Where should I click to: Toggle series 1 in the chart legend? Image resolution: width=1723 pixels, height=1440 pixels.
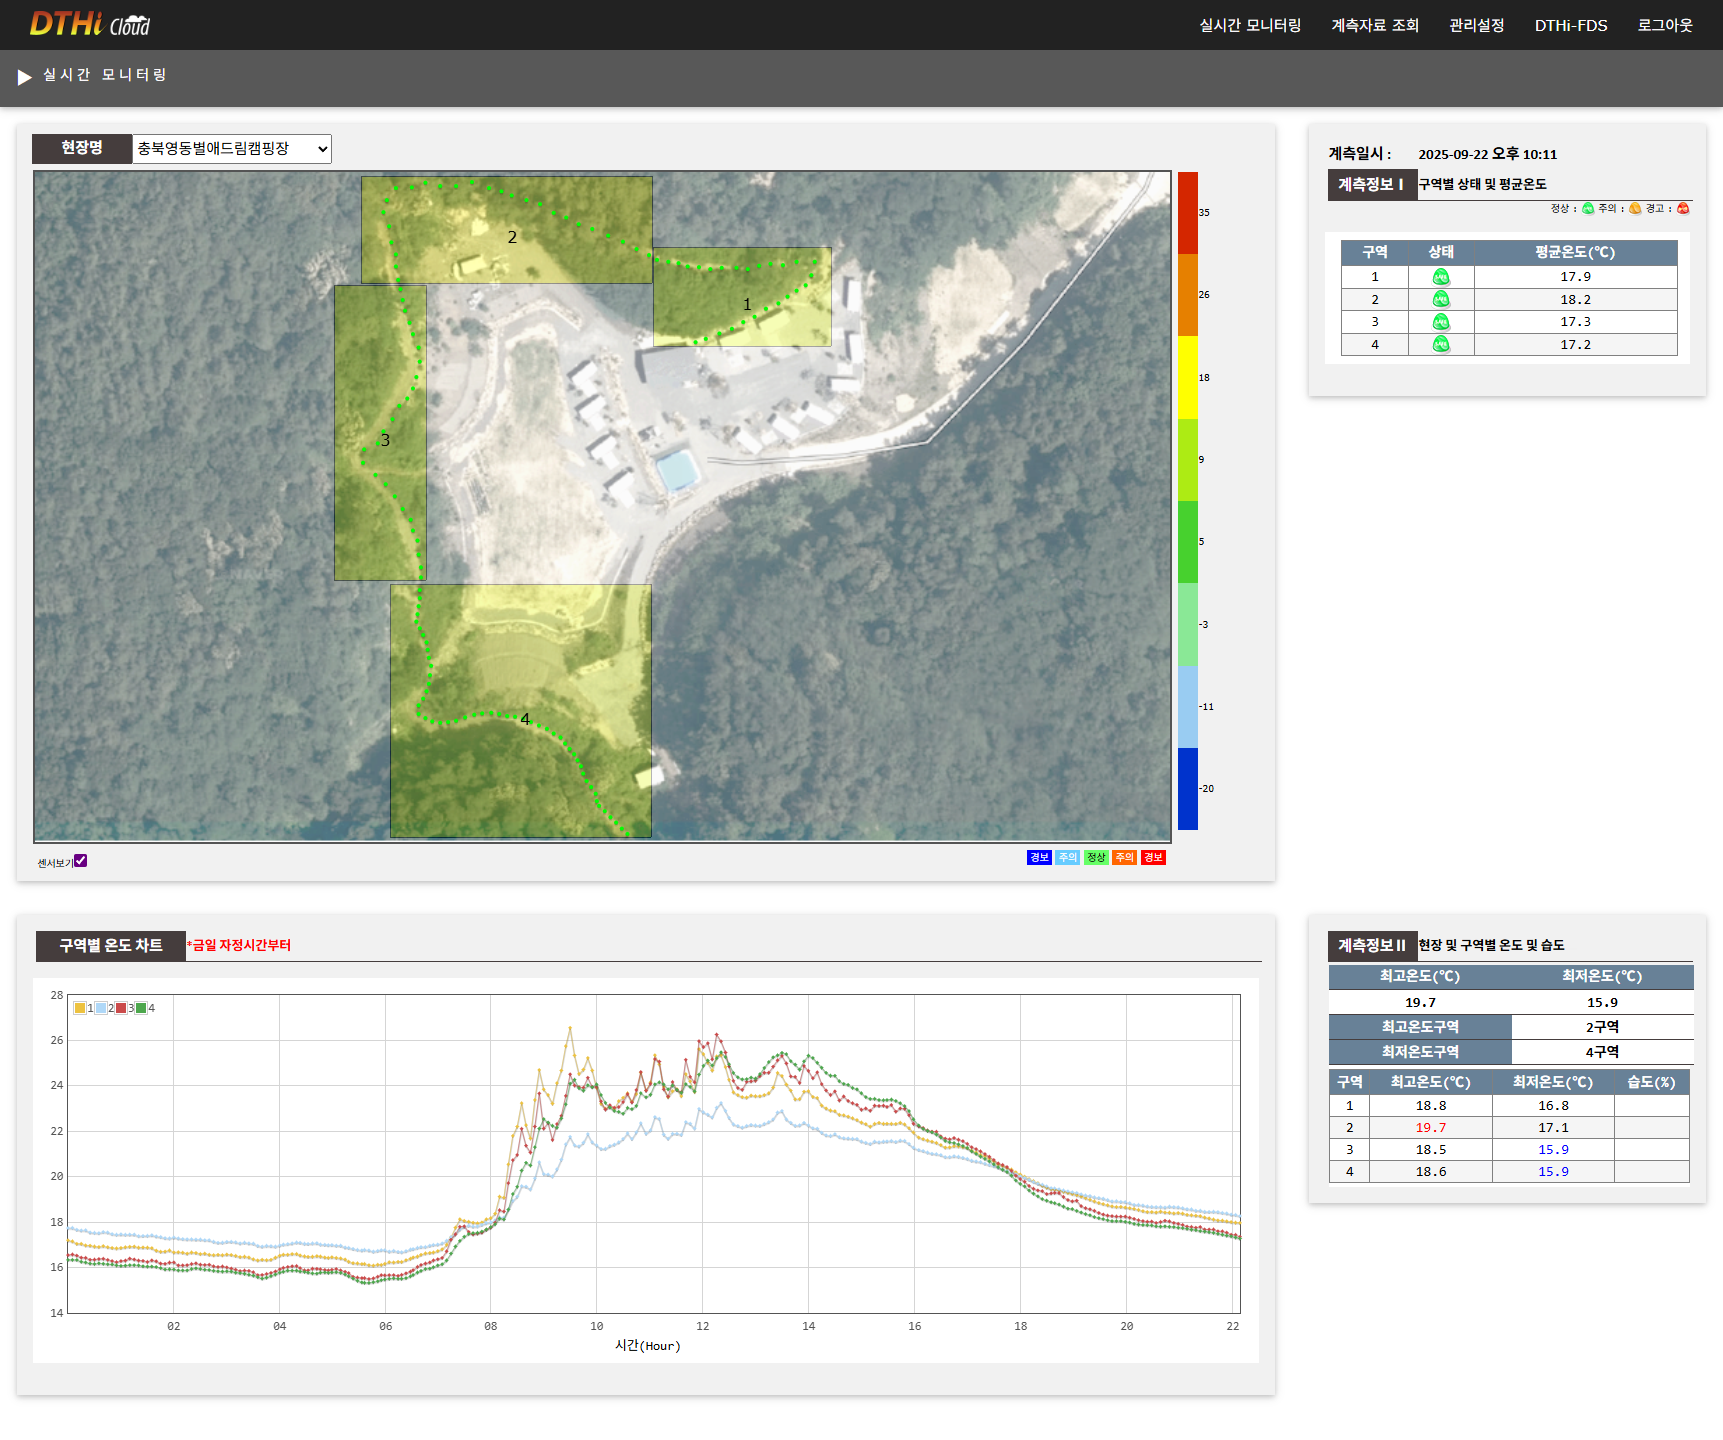(x=80, y=1008)
